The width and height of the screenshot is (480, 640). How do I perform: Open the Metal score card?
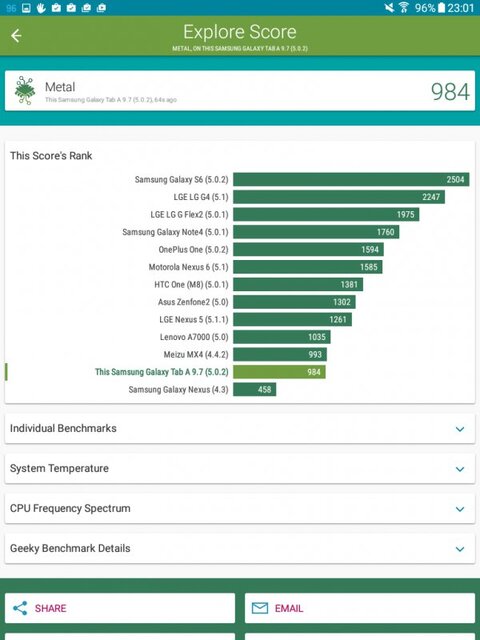coord(240,91)
